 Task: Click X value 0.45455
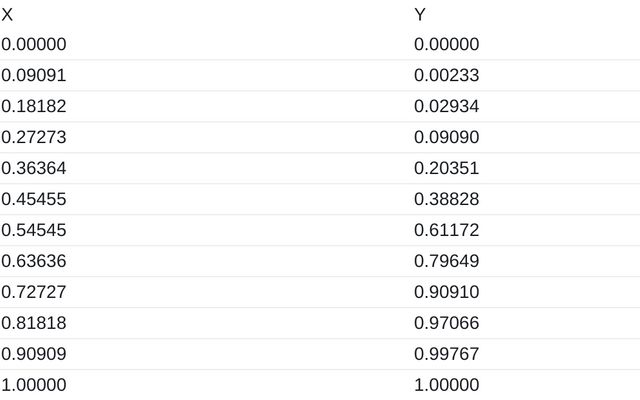34,200
